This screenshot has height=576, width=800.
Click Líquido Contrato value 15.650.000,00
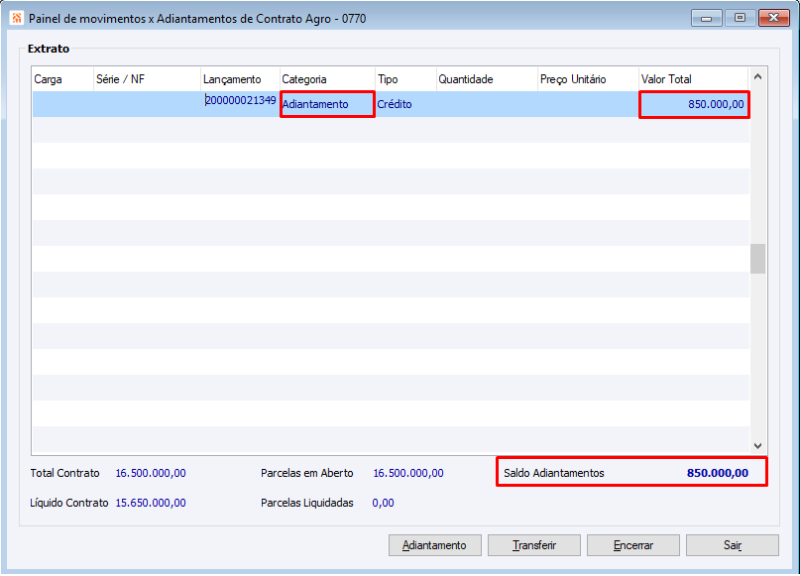click(151, 503)
